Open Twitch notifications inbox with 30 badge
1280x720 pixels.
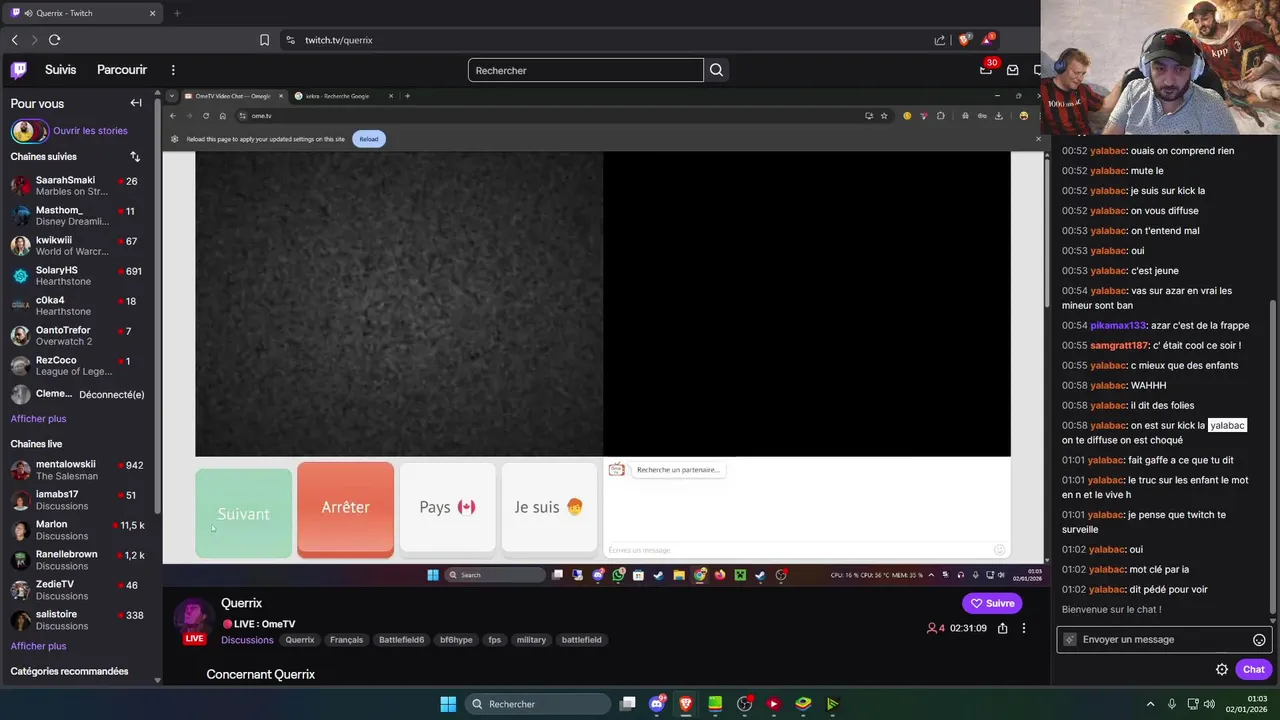(987, 69)
